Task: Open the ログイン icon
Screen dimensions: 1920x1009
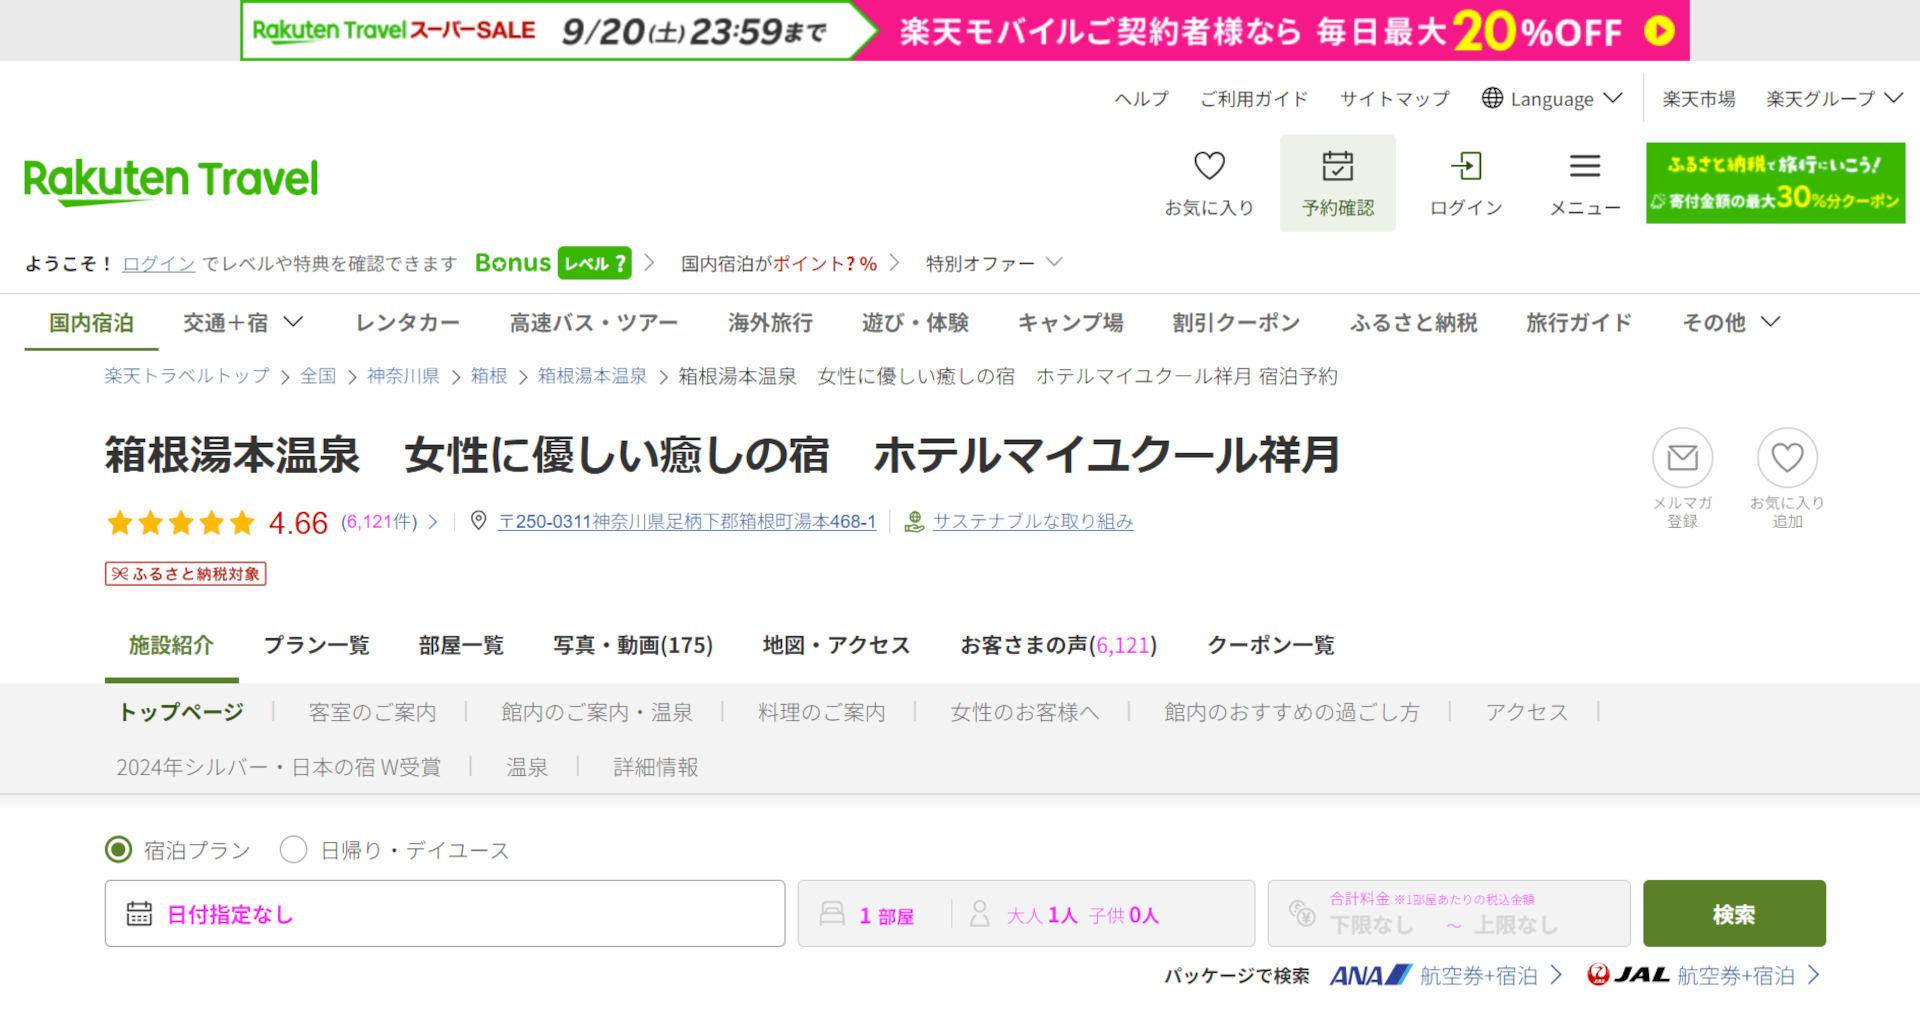Action: point(1465,168)
